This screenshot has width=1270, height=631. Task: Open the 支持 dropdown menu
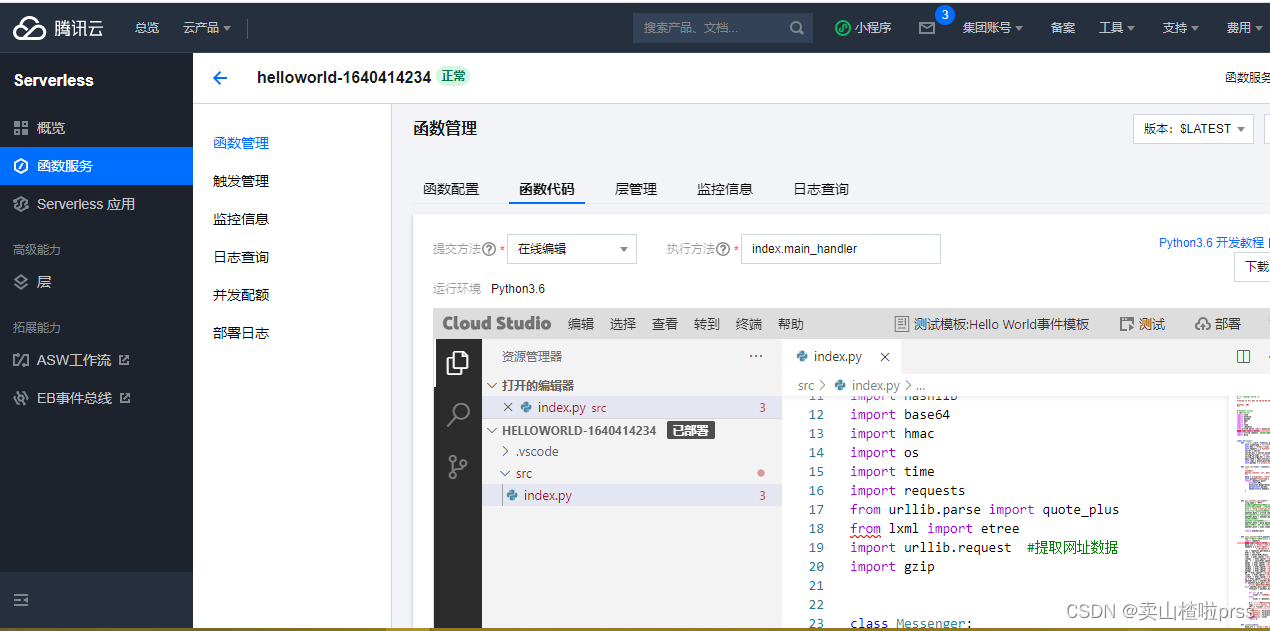[1180, 28]
